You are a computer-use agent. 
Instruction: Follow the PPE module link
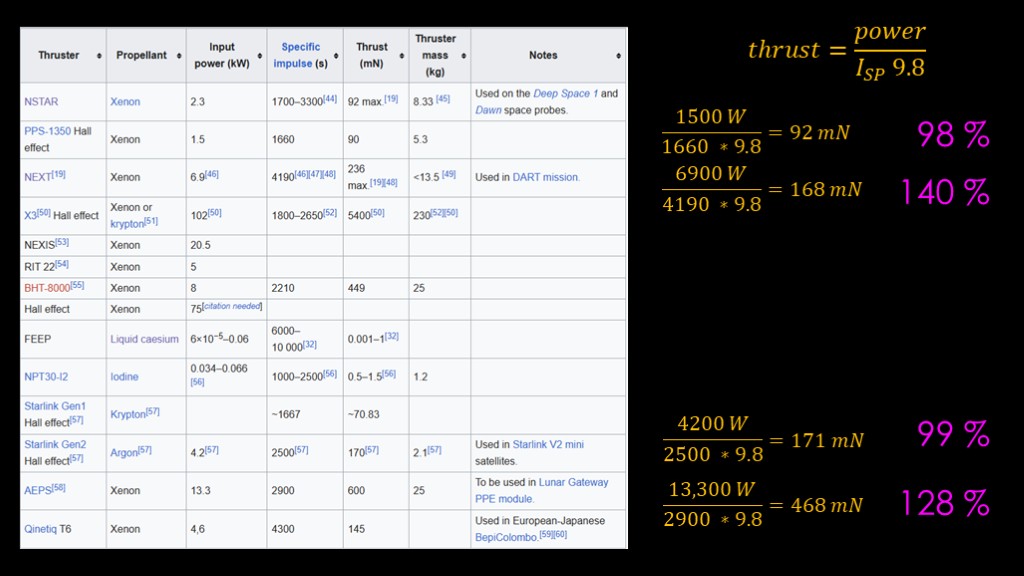point(504,499)
